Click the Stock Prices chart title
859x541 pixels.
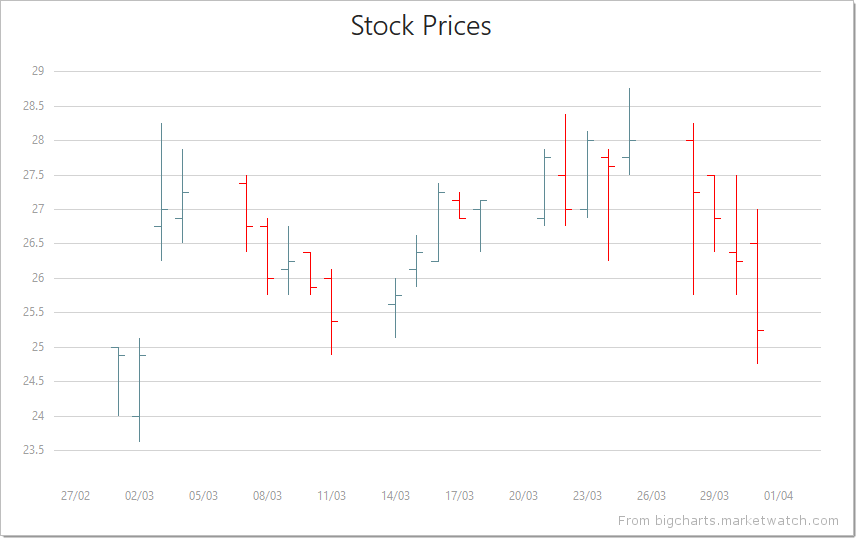[421, 26]
